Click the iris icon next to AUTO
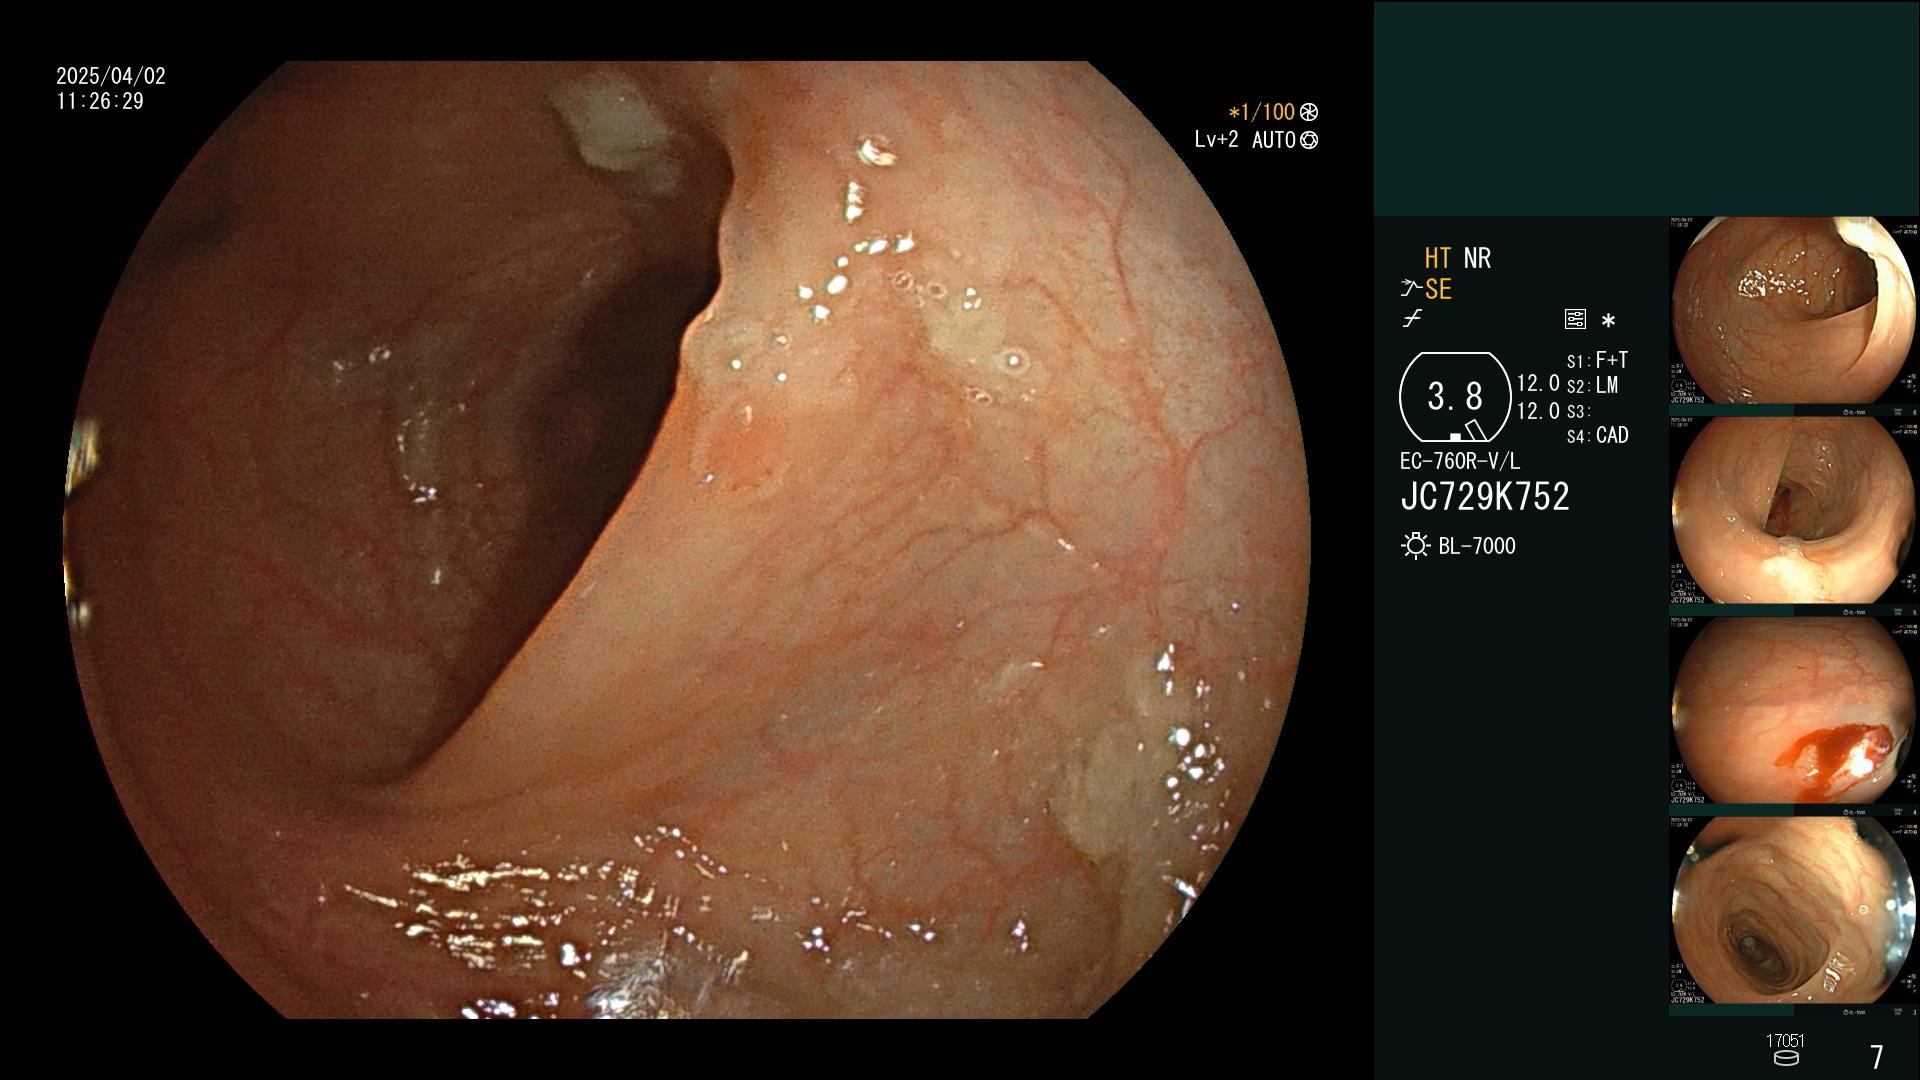This screenshot has width=1920, height=1080. [x=1309, y=141]
